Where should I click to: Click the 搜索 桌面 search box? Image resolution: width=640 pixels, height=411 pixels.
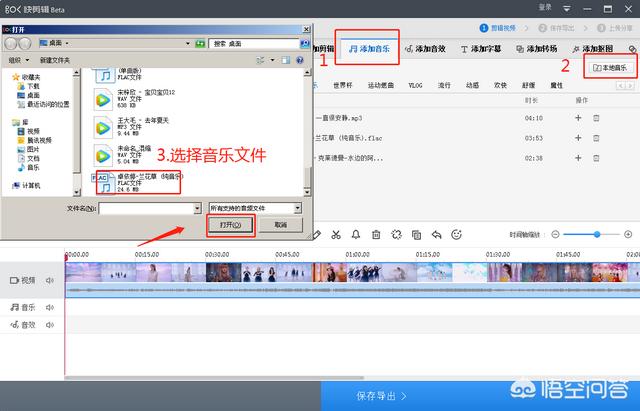254,43
